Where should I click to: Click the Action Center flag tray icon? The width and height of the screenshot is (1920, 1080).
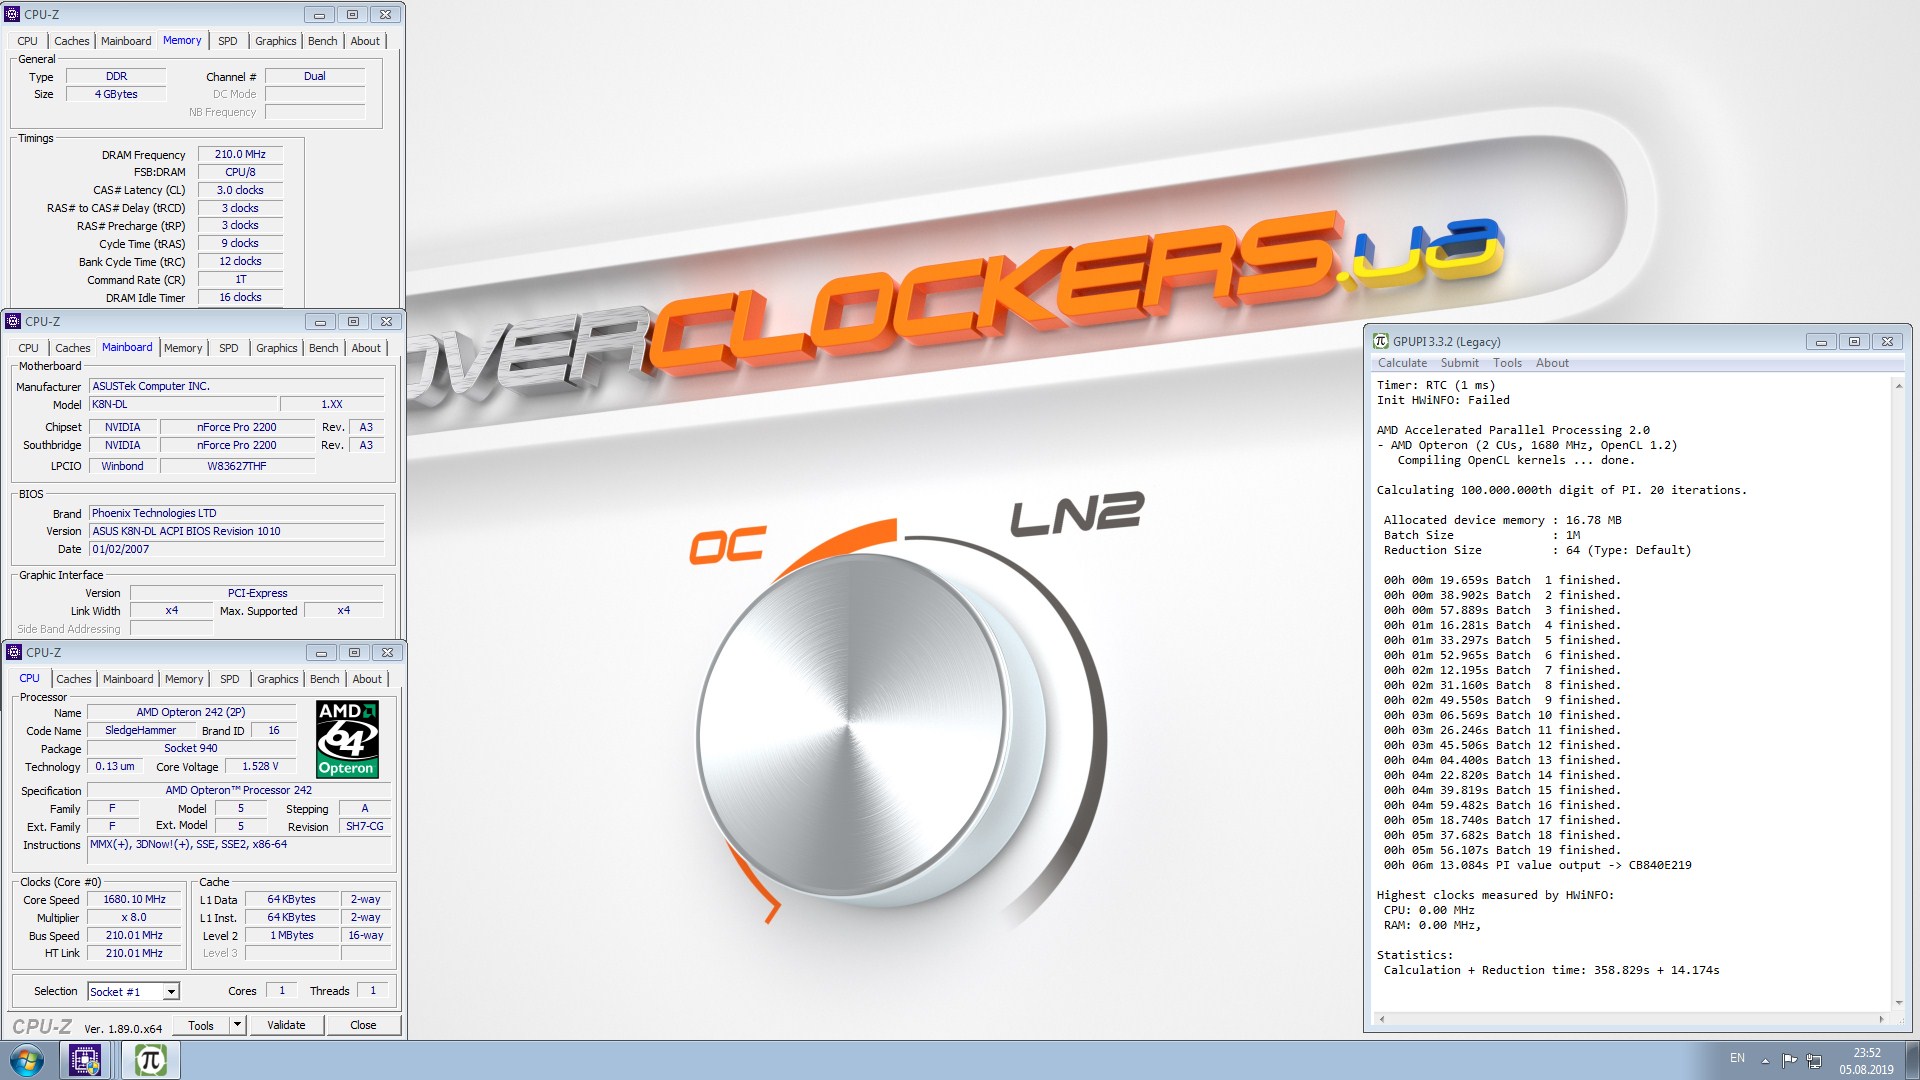coord(1789,1060)
